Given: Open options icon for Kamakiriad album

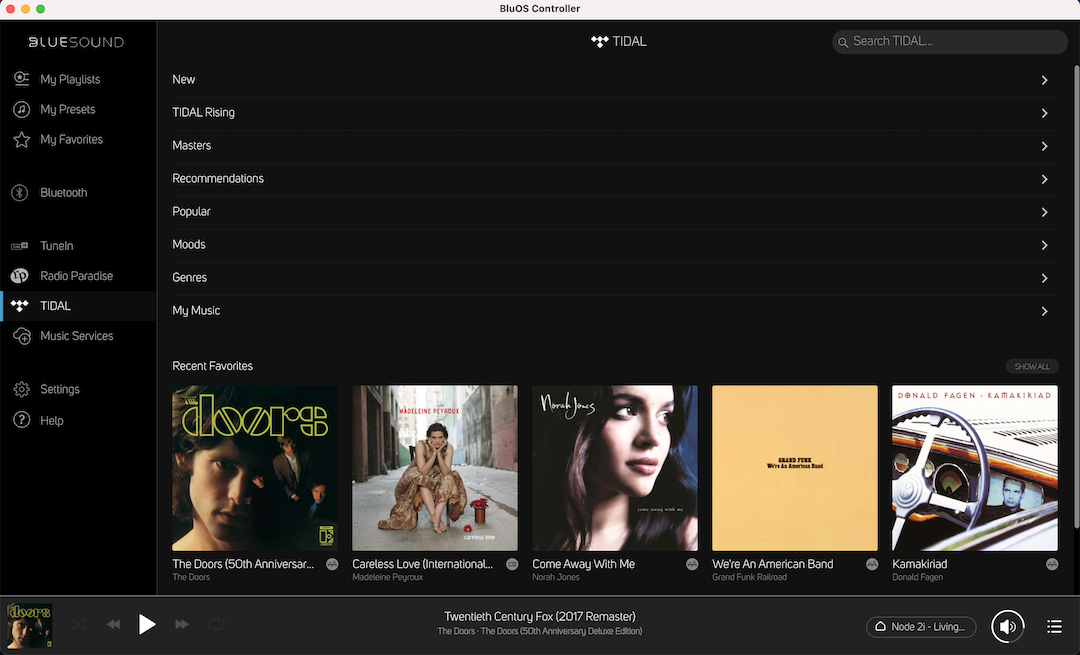Looking at the screenshot, I should click(1052, 564).
